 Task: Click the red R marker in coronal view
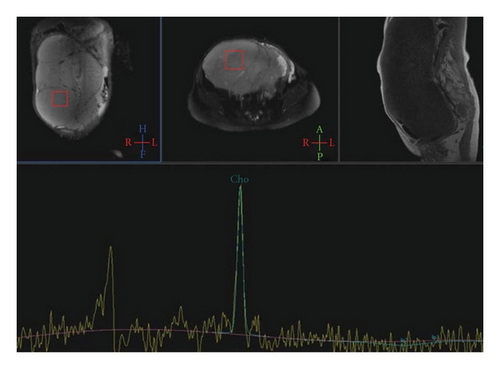point(128,143)
